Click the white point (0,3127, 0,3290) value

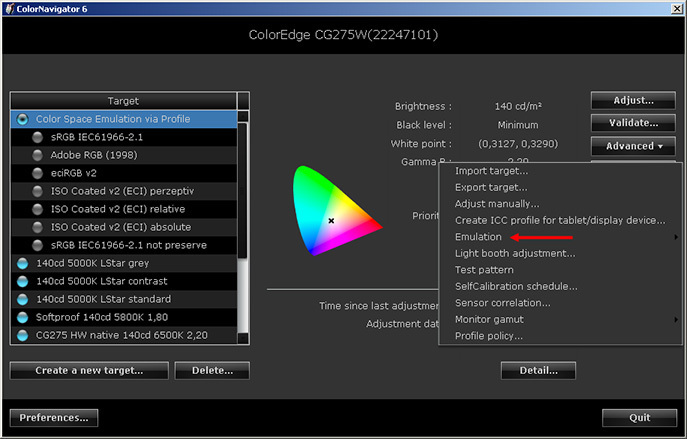518,144
